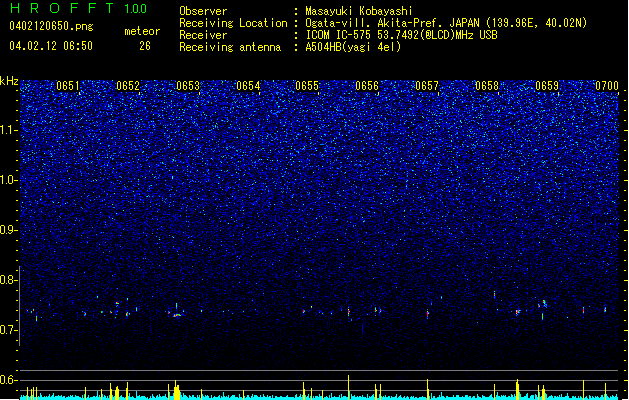Click the 0.8 kHz axis label

(x=9, y=280)
